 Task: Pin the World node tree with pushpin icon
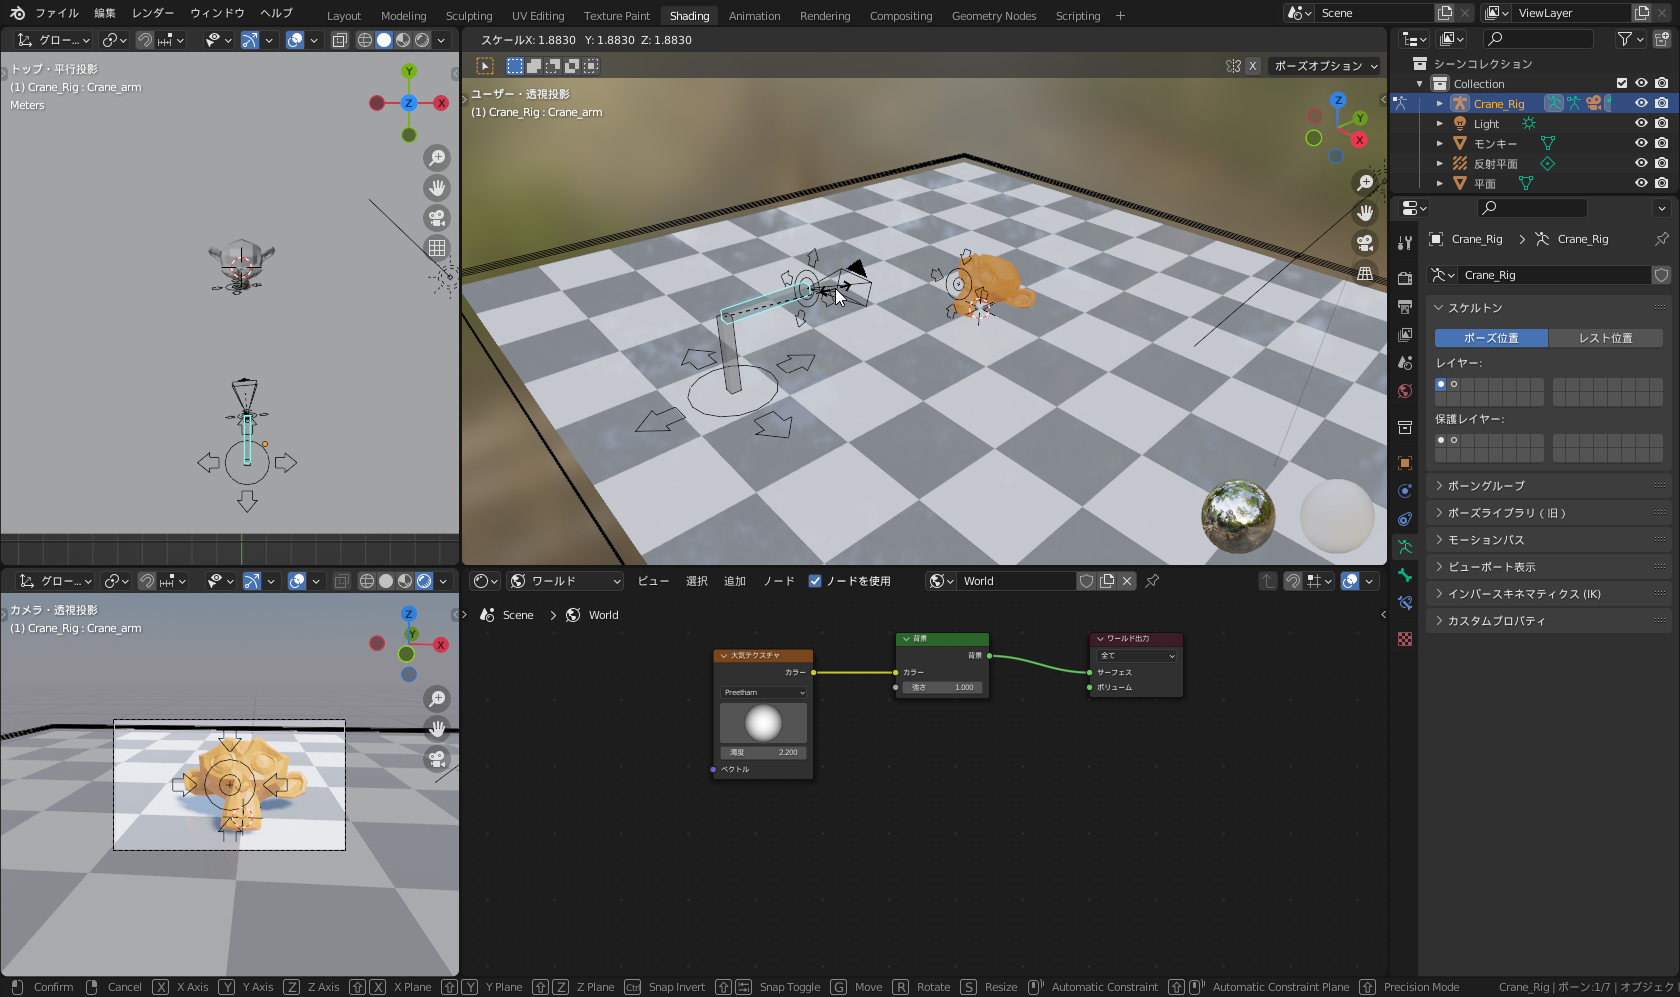point(1152,580)
